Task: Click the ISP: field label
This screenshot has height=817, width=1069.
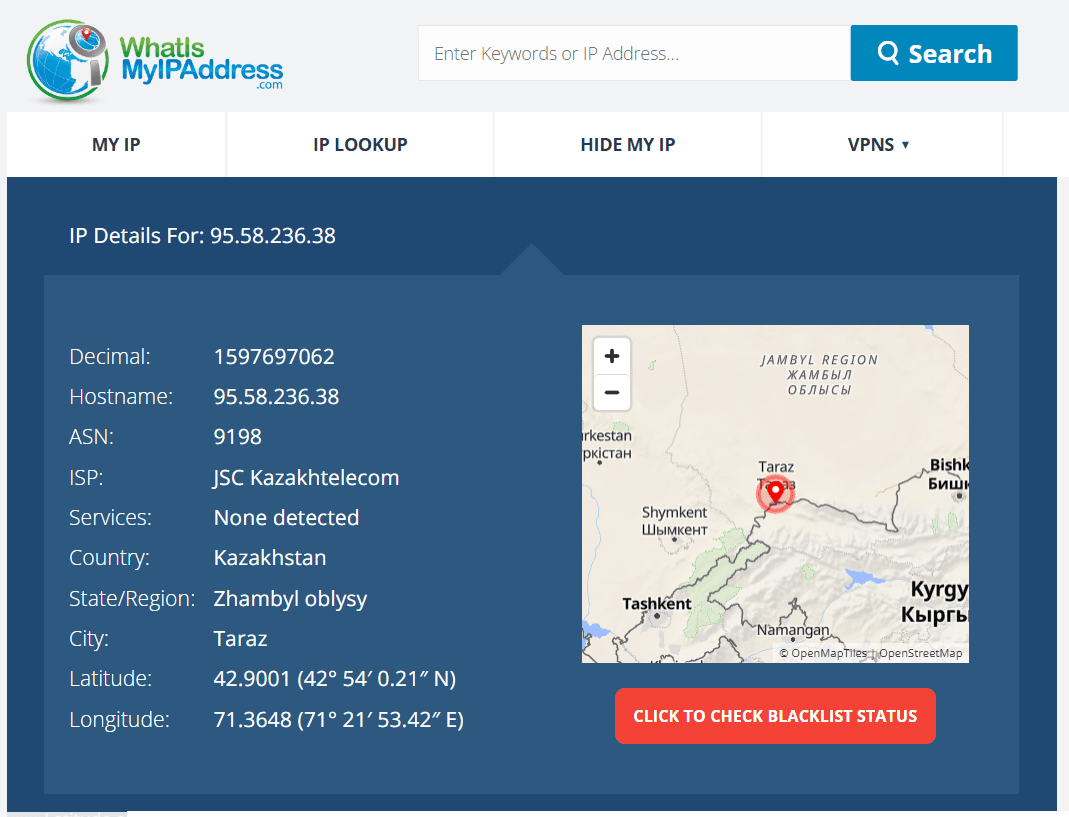Action: [86, 477]
